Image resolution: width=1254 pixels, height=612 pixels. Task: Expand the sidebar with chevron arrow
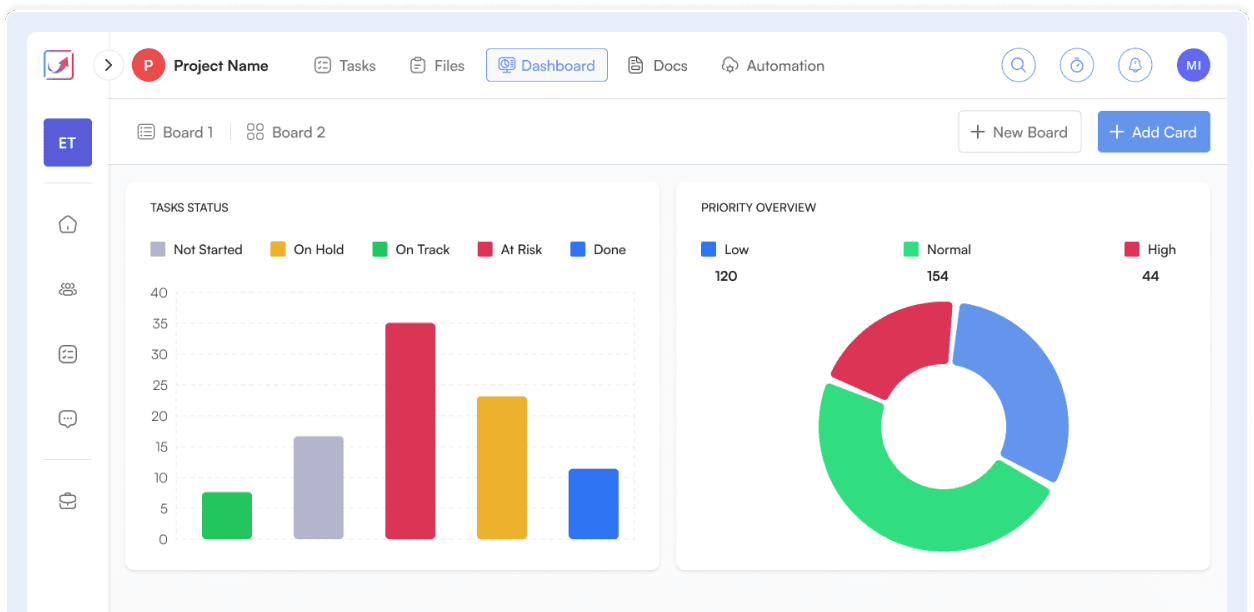108,66
